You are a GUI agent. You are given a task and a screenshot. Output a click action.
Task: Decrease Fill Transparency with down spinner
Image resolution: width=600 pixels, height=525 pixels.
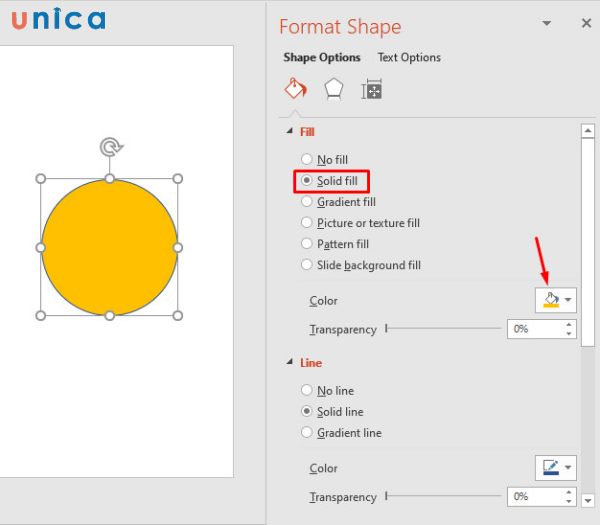click(569, 334)
